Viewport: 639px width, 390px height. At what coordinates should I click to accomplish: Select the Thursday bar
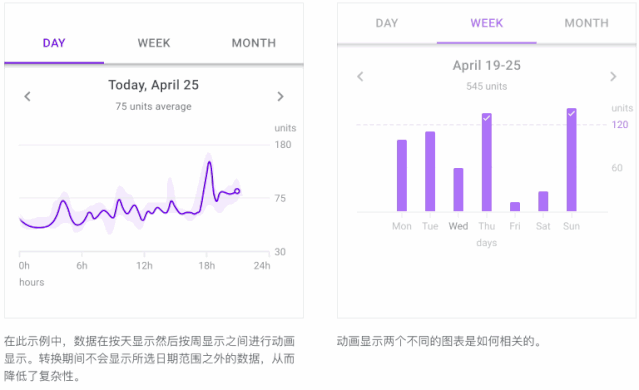[487, 162]
